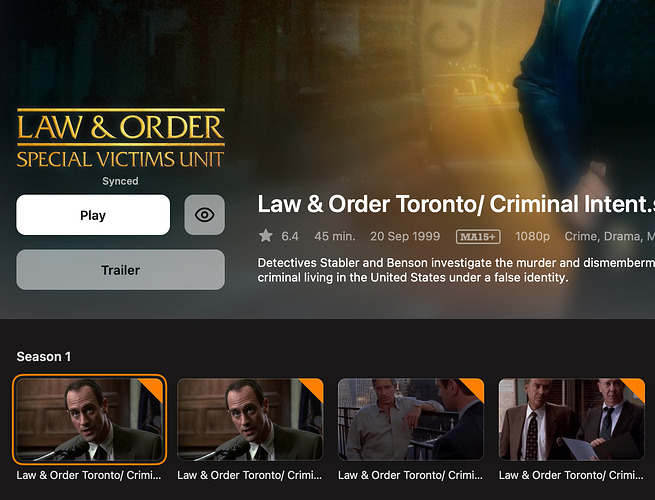655x500 pixels.
Task: Click the large Law & Order Toronto episode heading
Action: [456, 204]
